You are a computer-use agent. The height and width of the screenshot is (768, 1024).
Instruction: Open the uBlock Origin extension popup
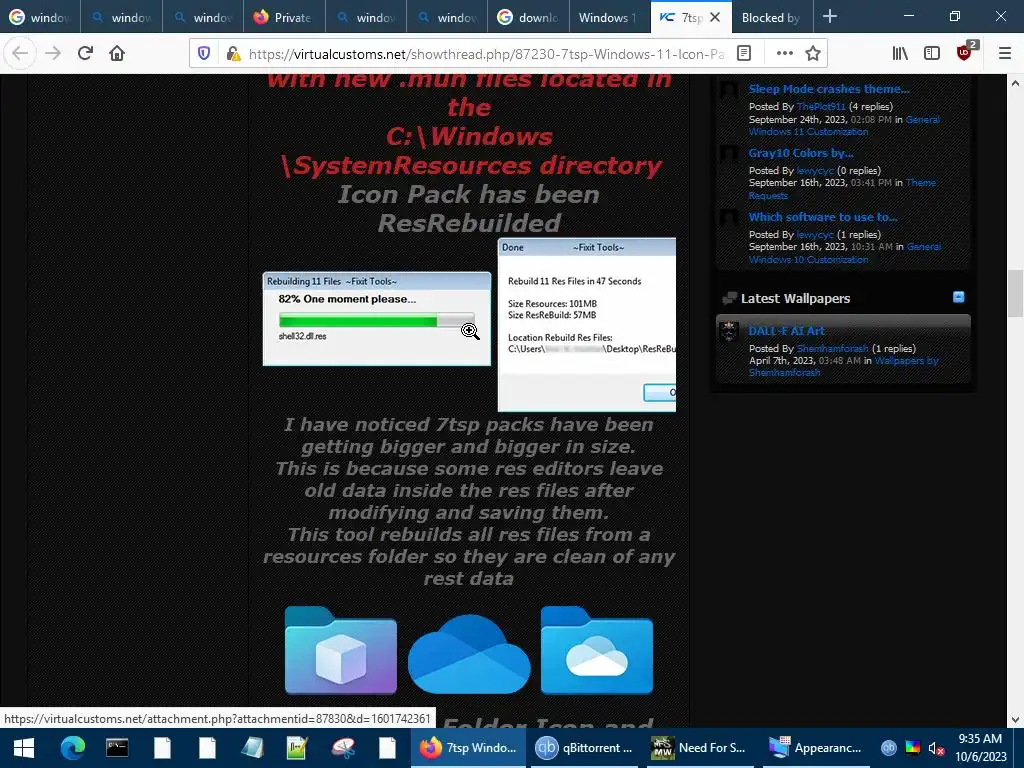(x=965, y=52)
